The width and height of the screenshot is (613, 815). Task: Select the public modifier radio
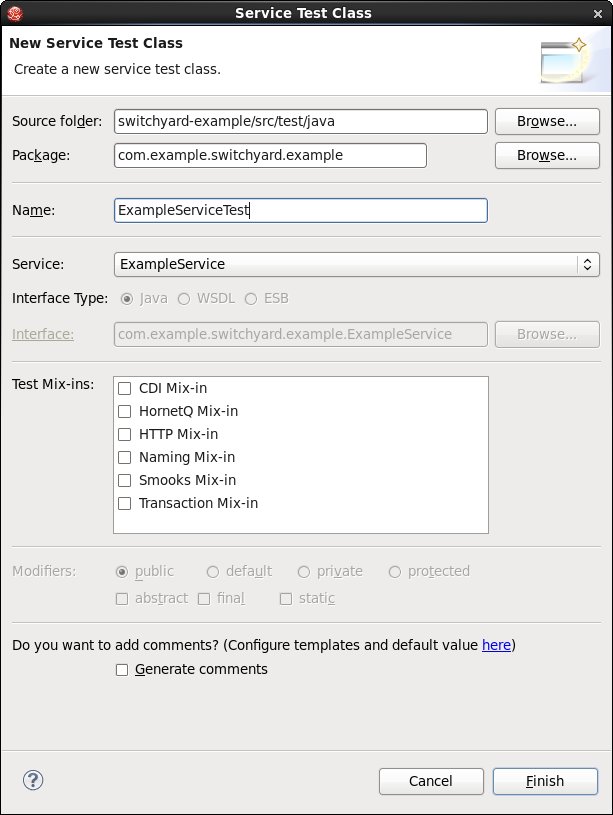(122, 572)
